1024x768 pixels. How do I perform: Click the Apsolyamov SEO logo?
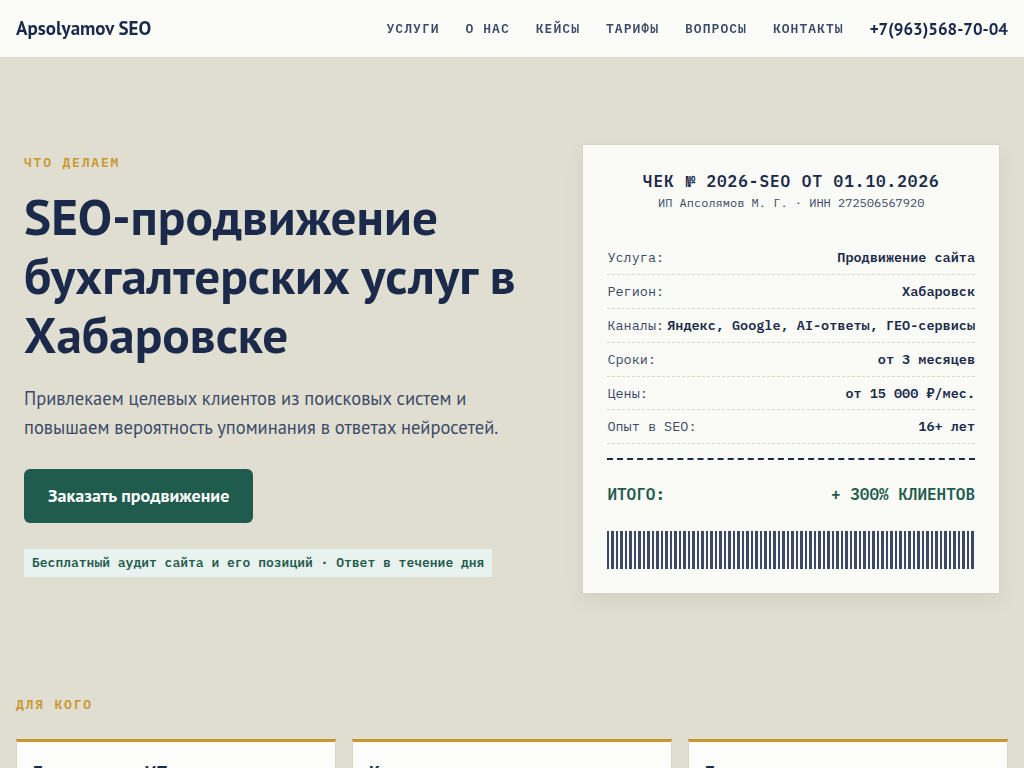pos(83,29)
